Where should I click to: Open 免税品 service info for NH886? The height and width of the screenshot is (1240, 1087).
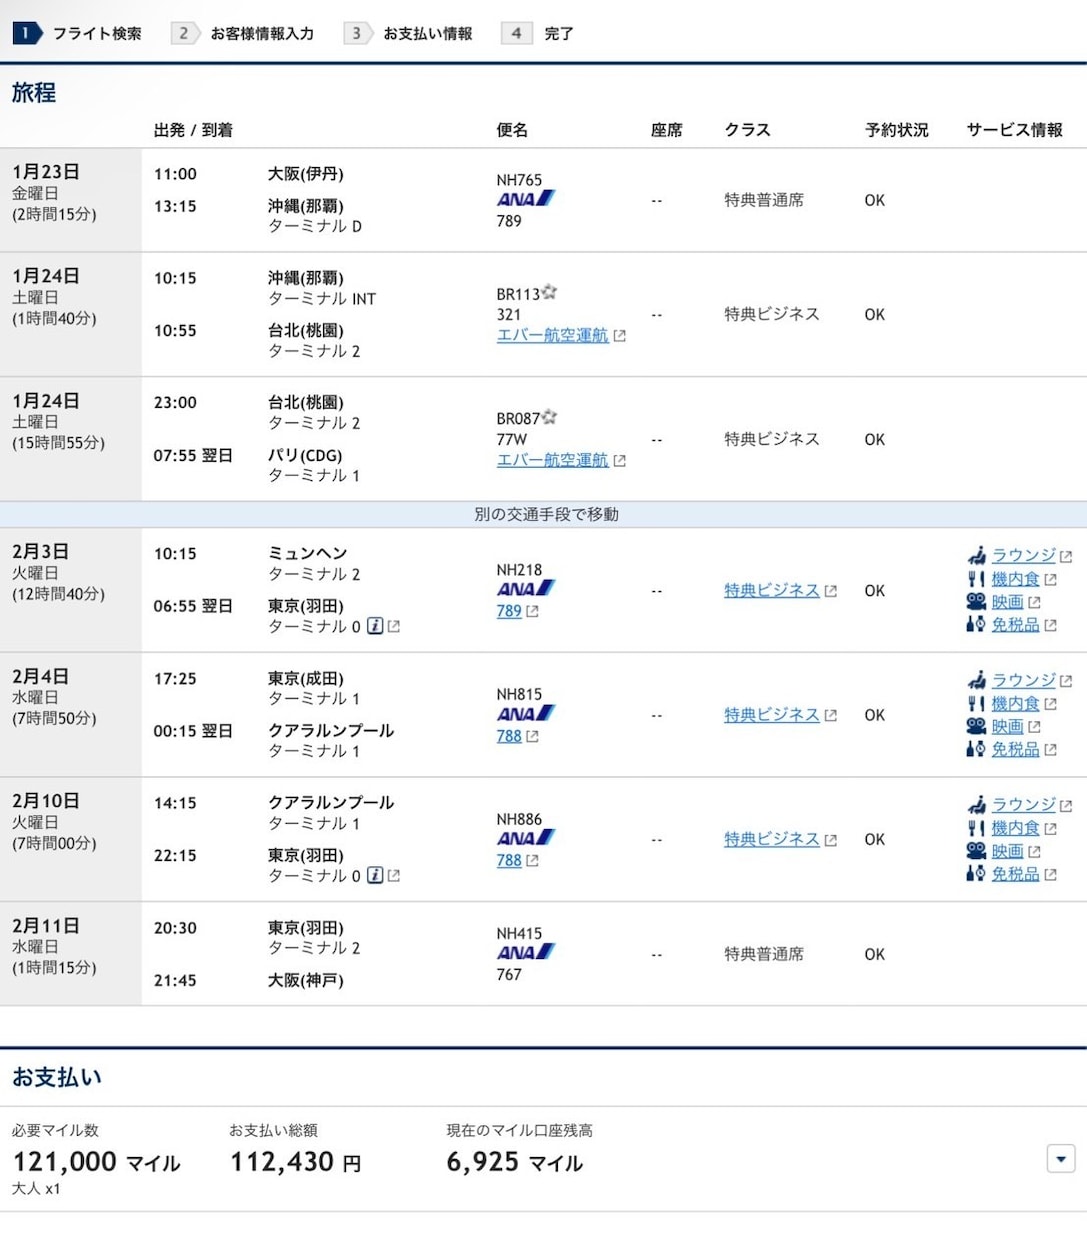(1015, 874)
